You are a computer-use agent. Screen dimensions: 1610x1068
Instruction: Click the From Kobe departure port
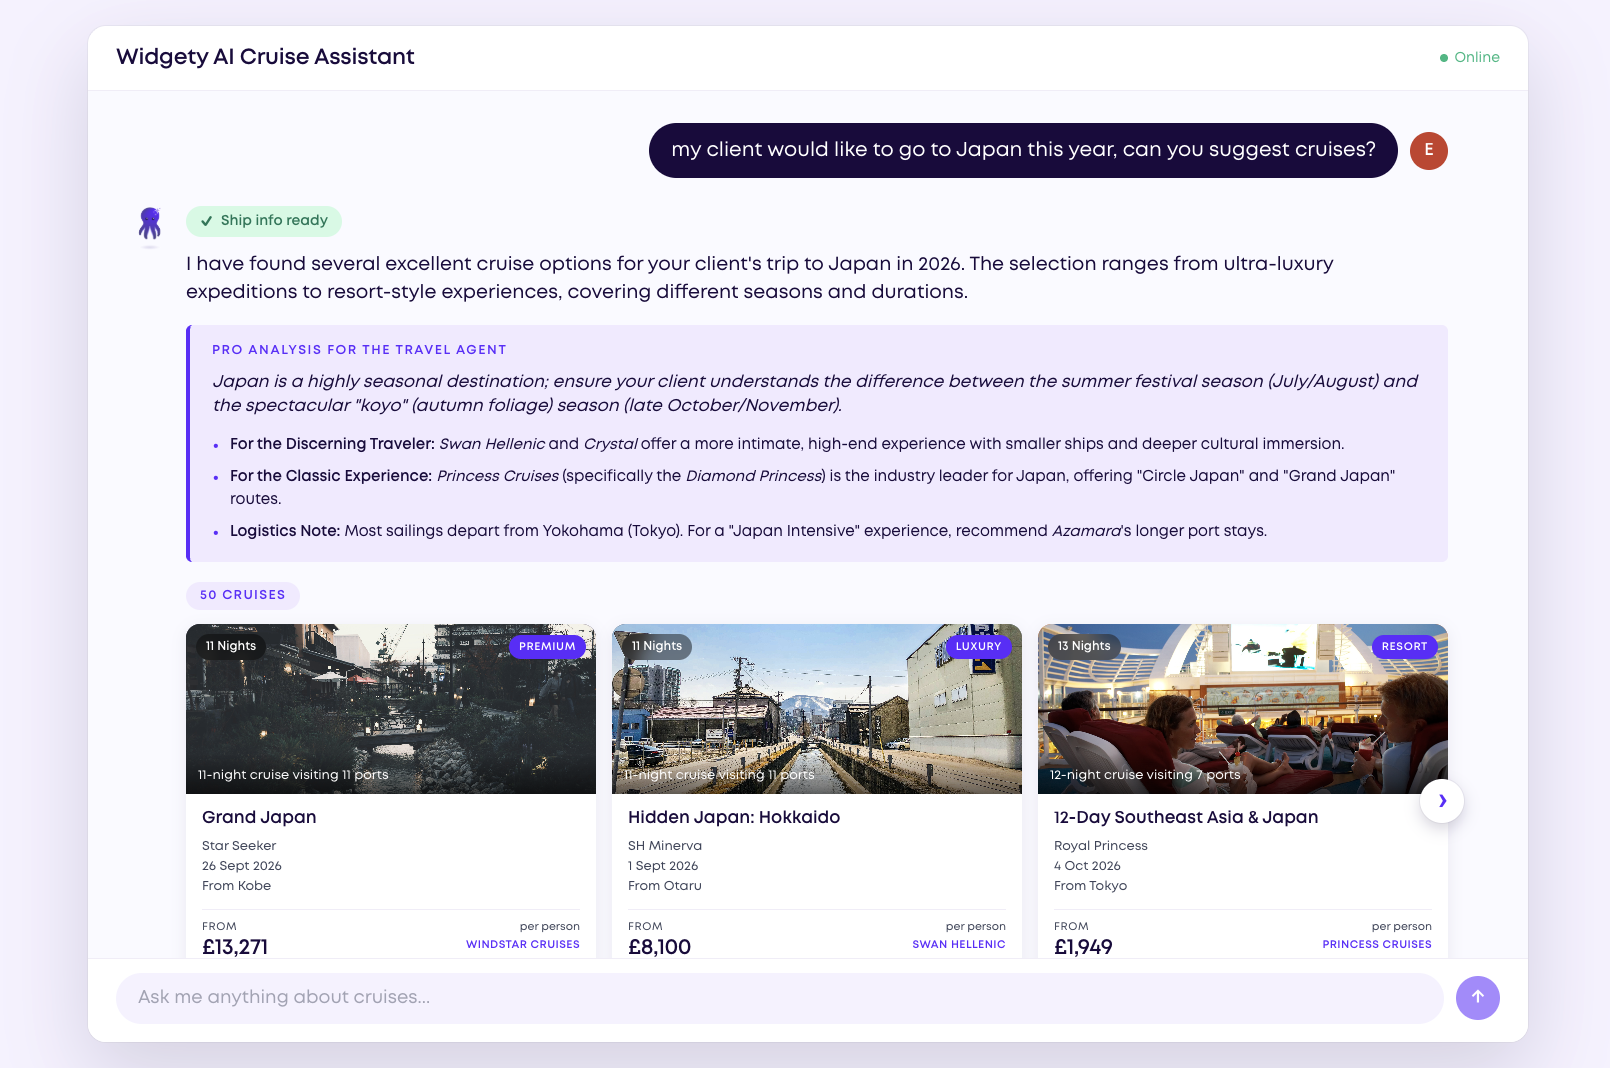pyautogui.click(x=236, y=886)
